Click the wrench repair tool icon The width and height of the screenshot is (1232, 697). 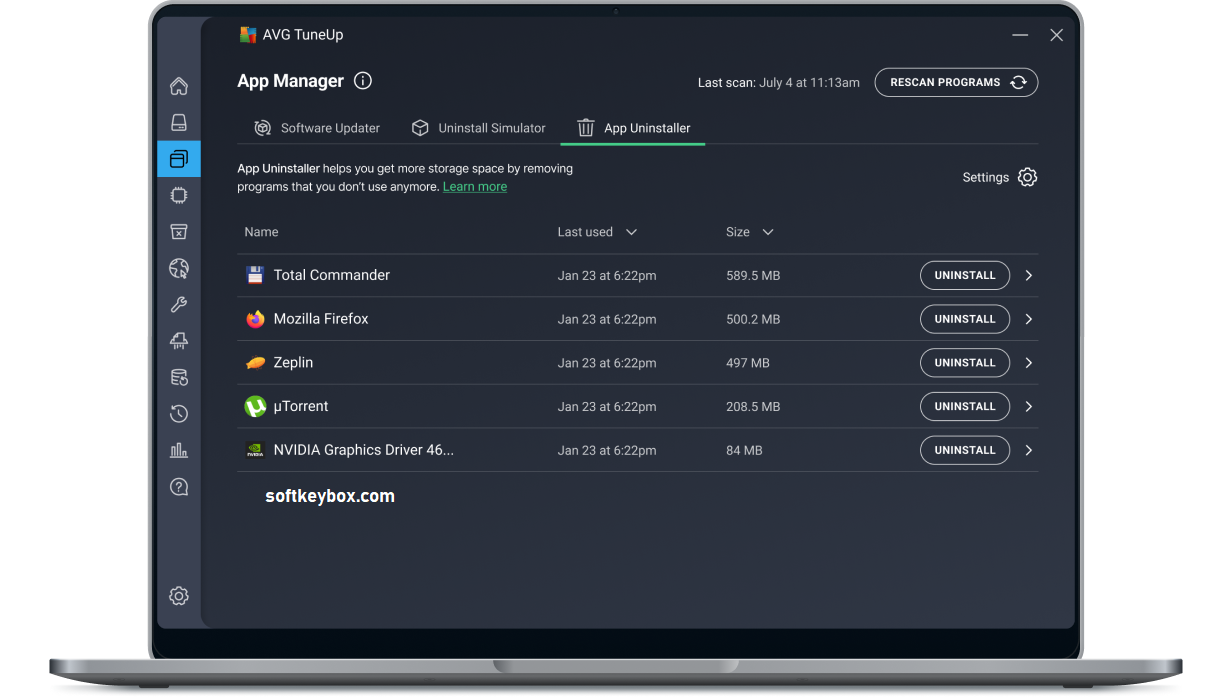pos(179,304)
